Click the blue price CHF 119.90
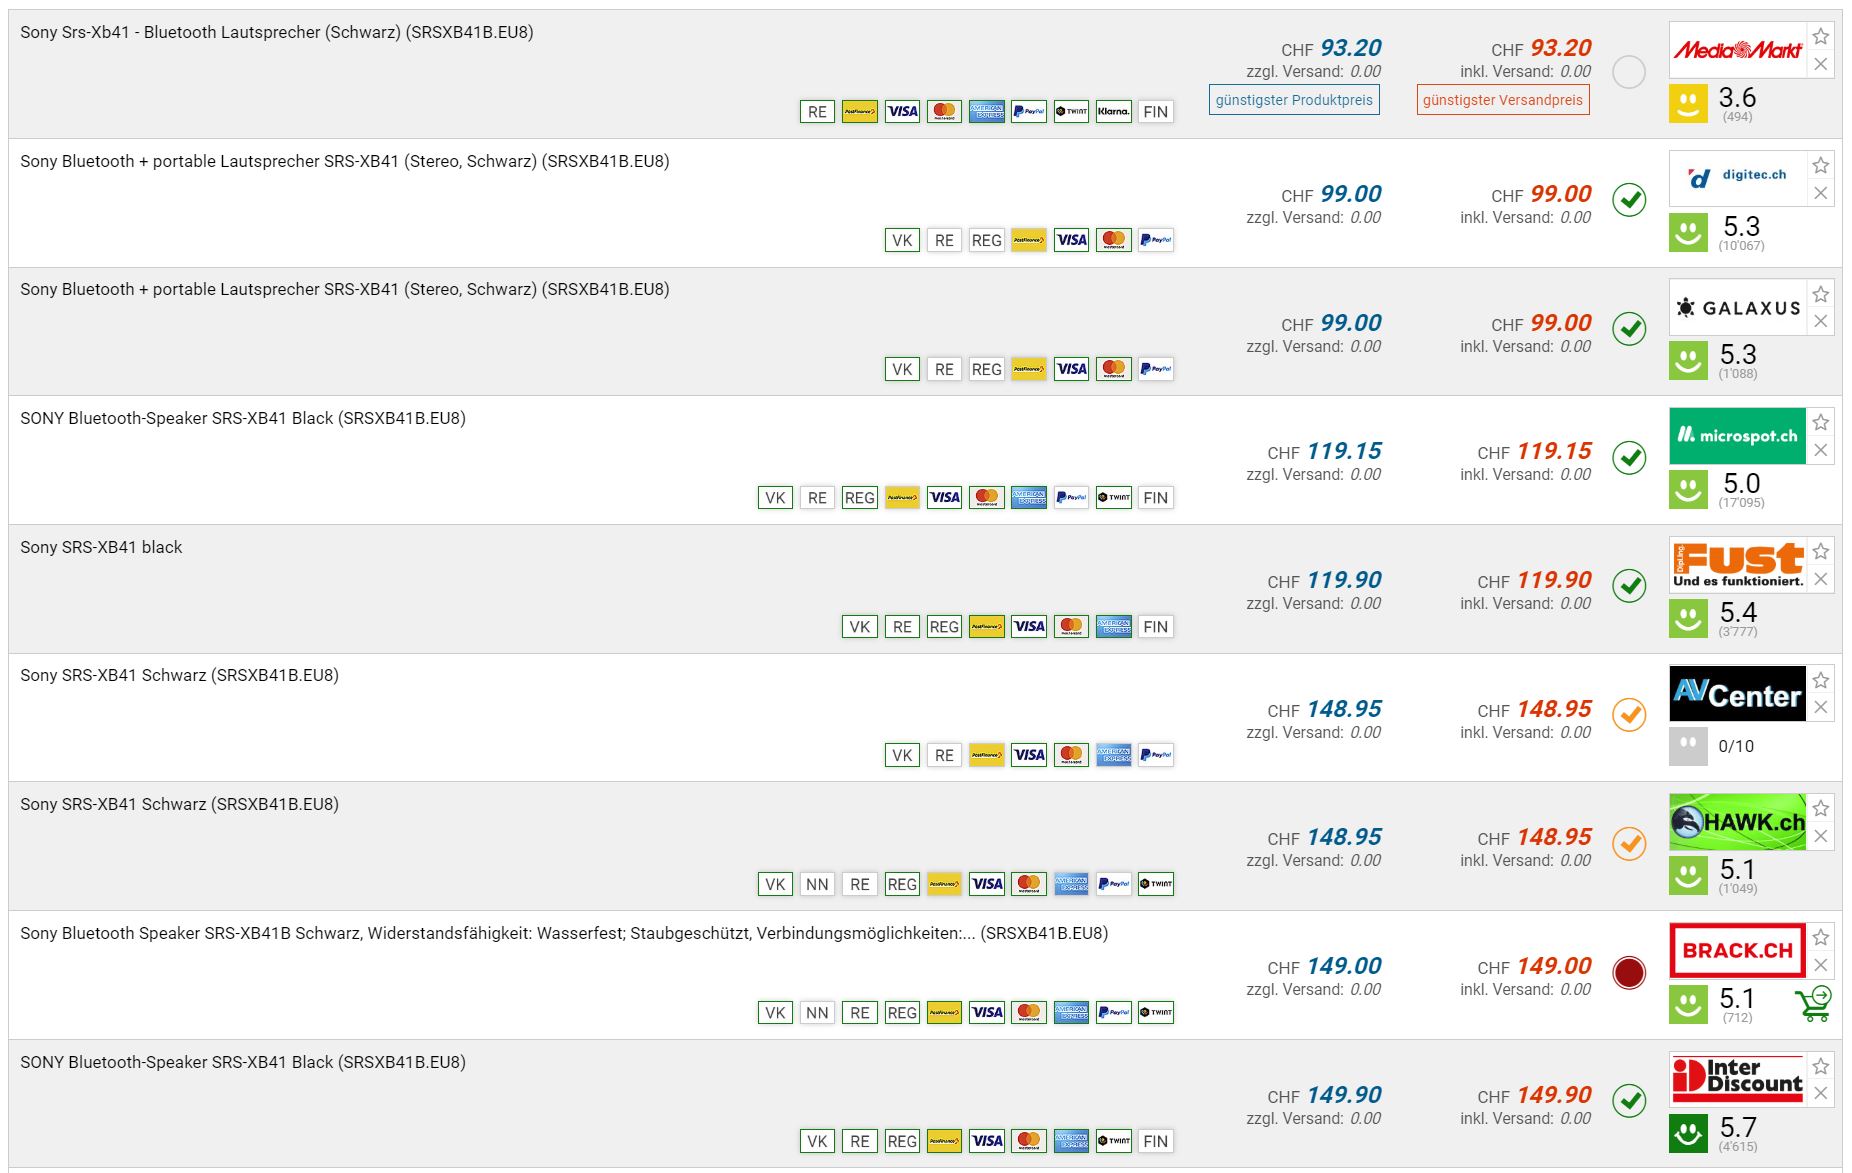 coord(1324,580)
